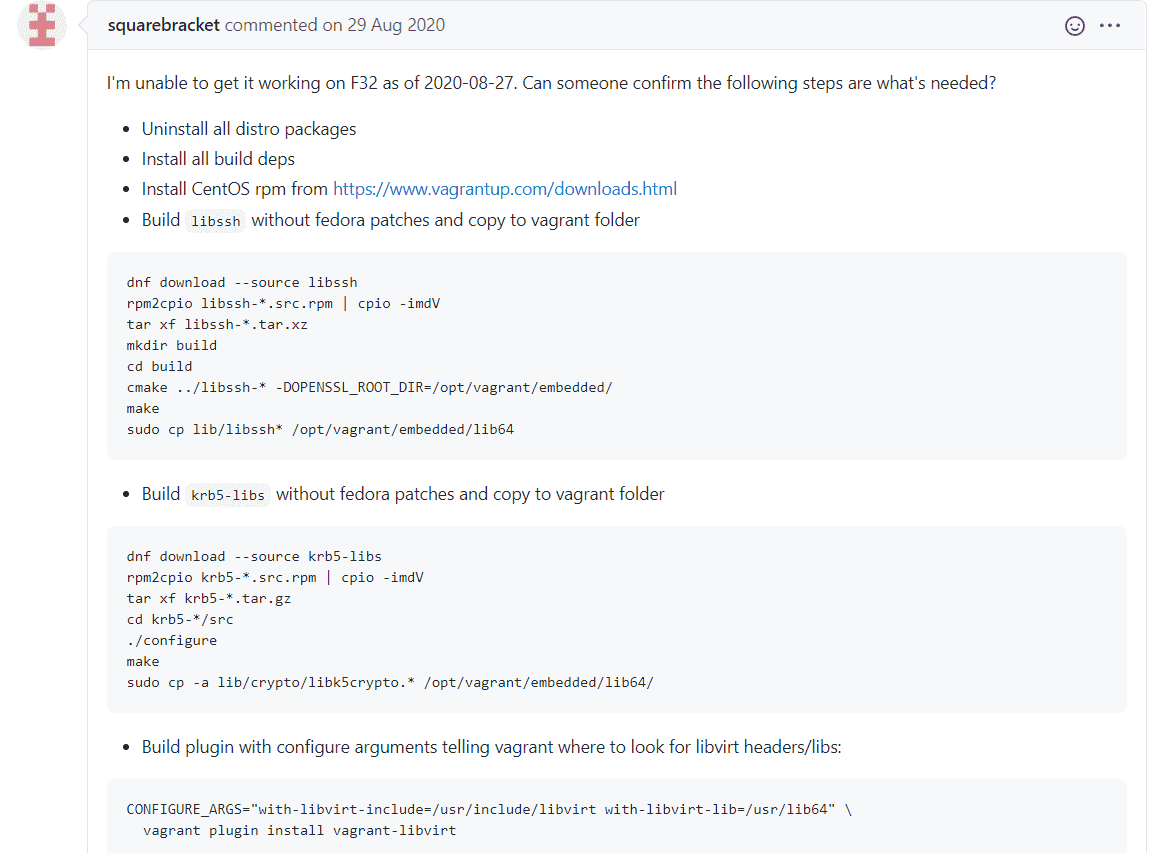Click the opening "unable to get it working" paragraph

551,83
